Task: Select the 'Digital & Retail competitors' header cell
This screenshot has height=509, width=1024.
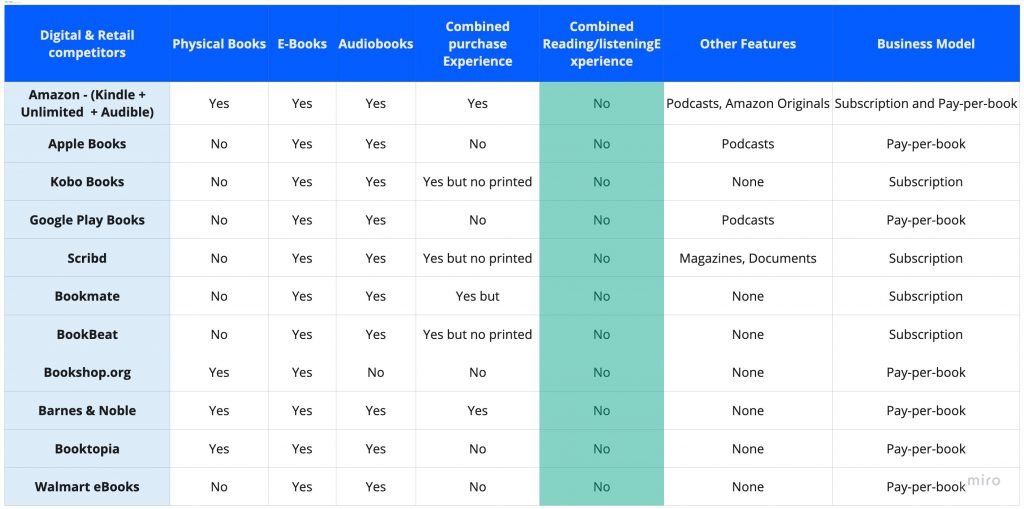Action: [x=87, y=44]
